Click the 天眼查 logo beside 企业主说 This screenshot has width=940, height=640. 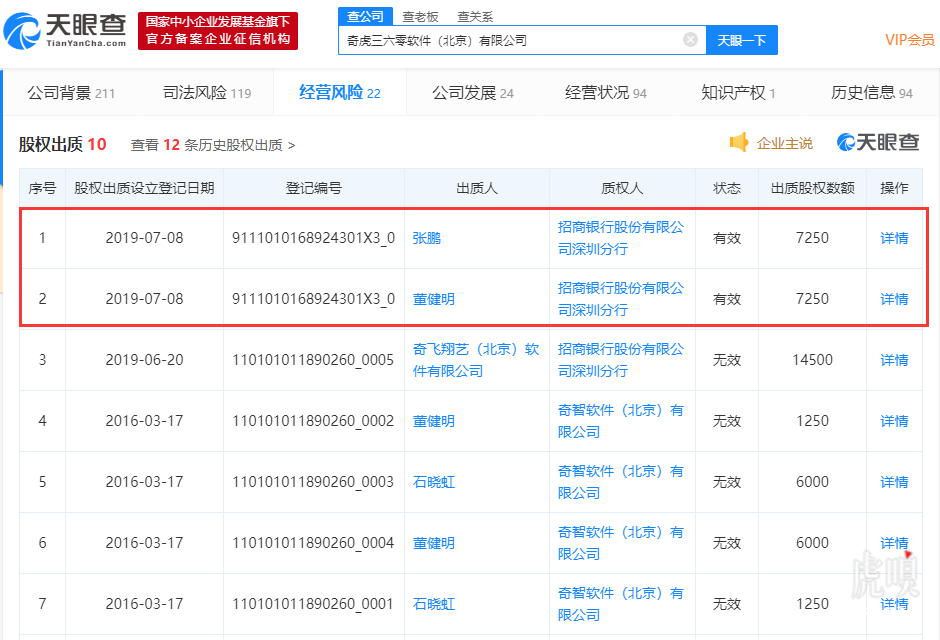click(878, 143)
